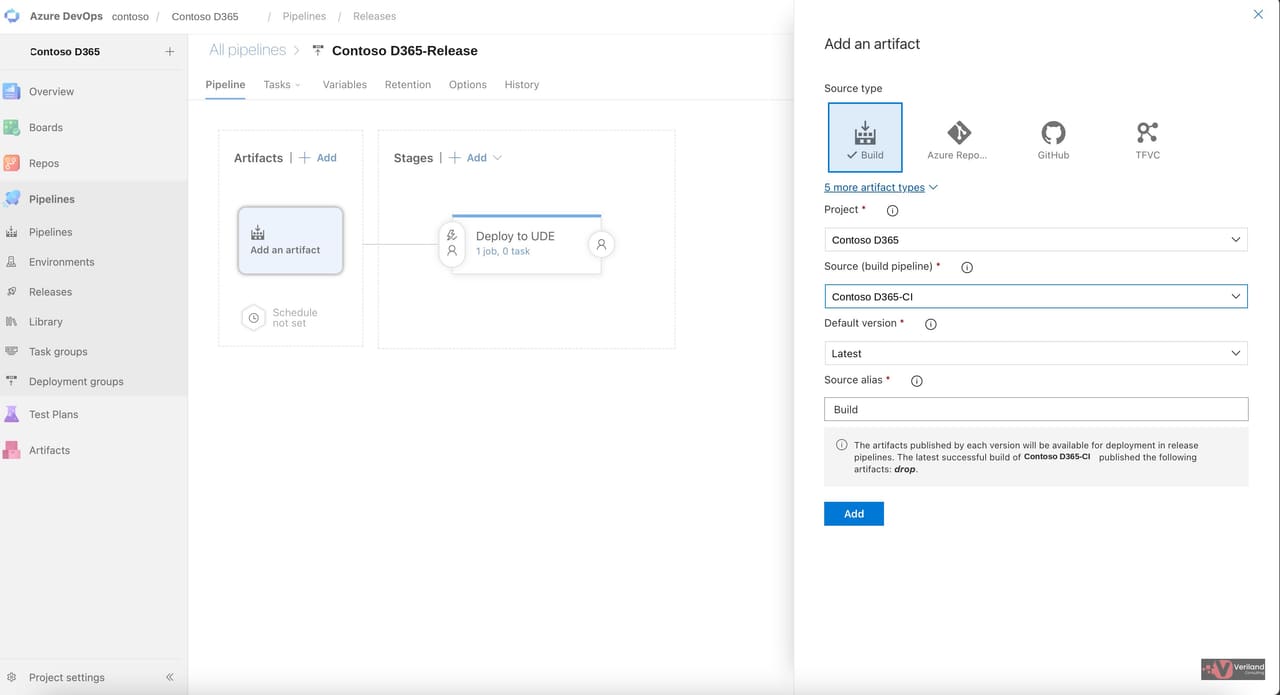The image size is (1280, 695).
Task: Select the TFVC source type
Action: coord(1147,137)
